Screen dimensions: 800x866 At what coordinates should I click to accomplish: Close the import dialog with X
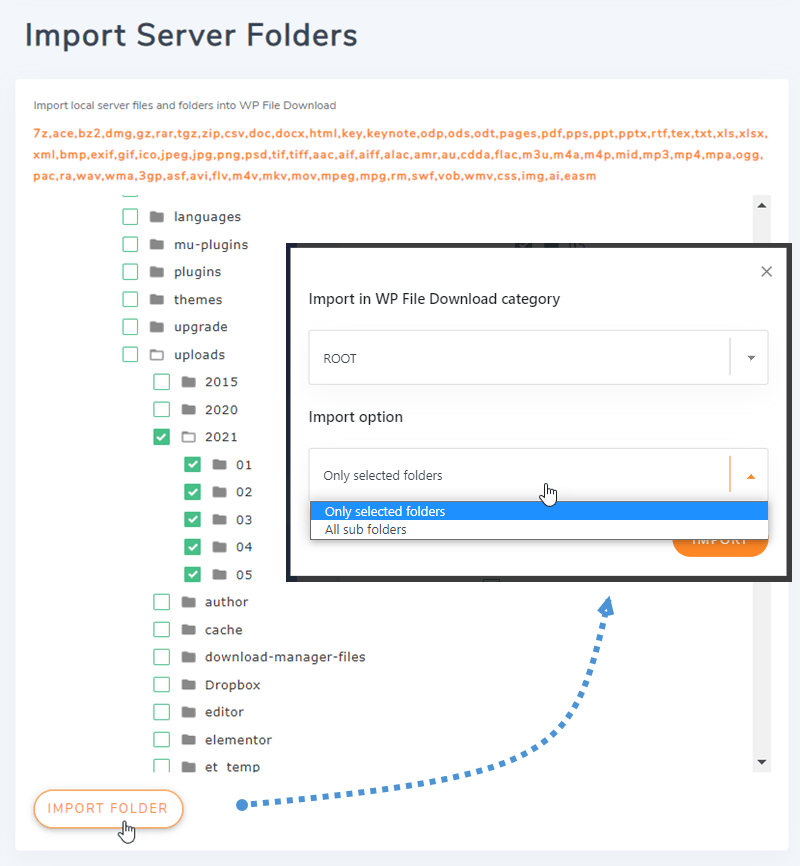tap(766, 271)
